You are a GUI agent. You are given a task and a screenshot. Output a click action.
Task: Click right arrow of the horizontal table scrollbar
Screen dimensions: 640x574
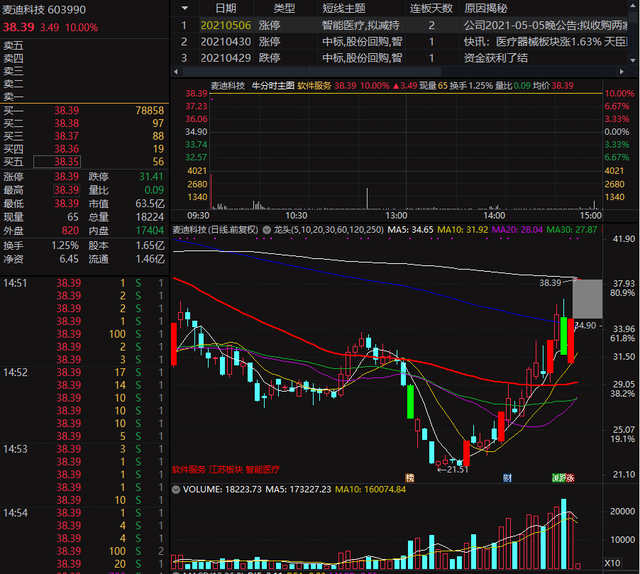click(x=622, y=71)
